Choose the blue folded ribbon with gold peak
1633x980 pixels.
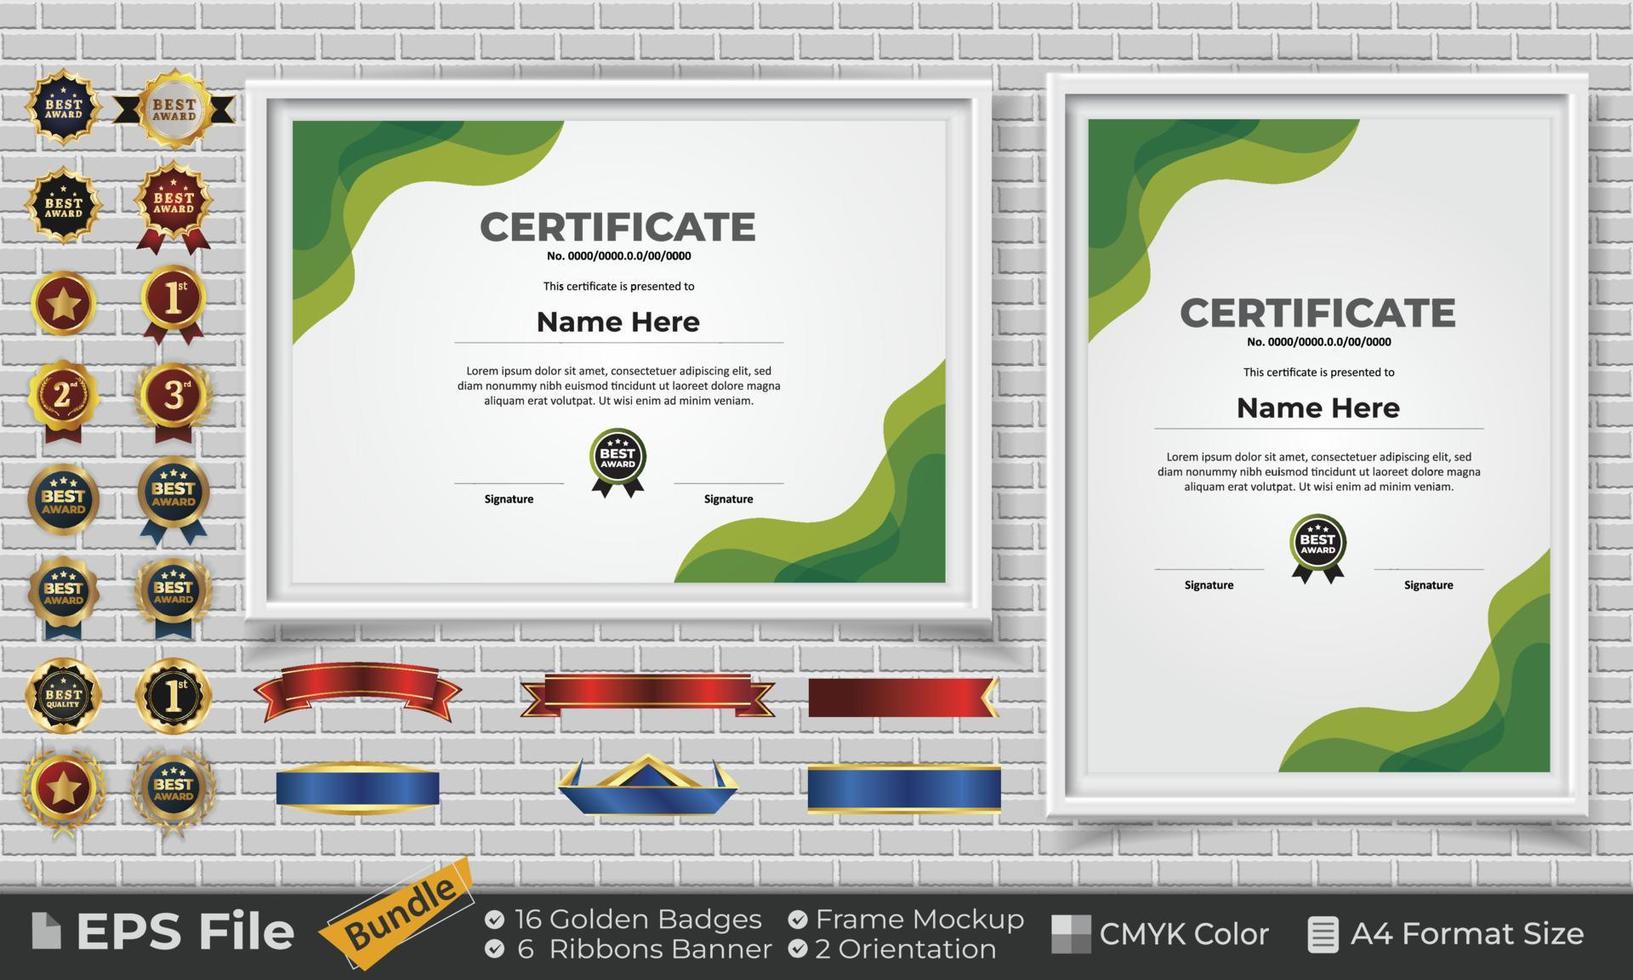648,785
